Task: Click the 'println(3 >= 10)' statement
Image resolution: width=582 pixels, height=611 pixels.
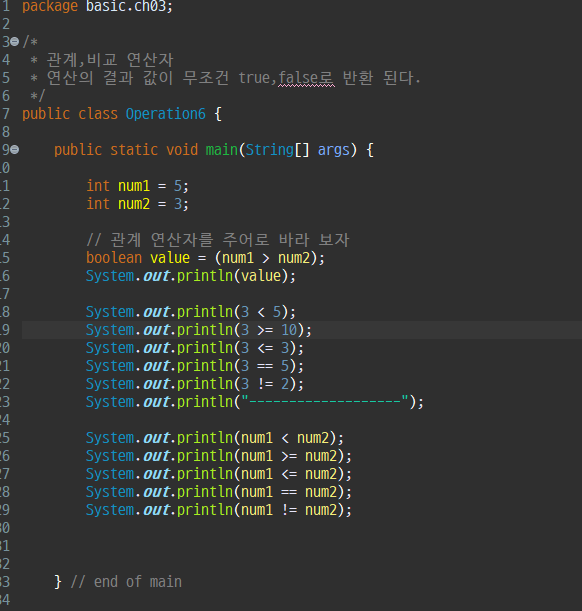Action: [199, 330]
